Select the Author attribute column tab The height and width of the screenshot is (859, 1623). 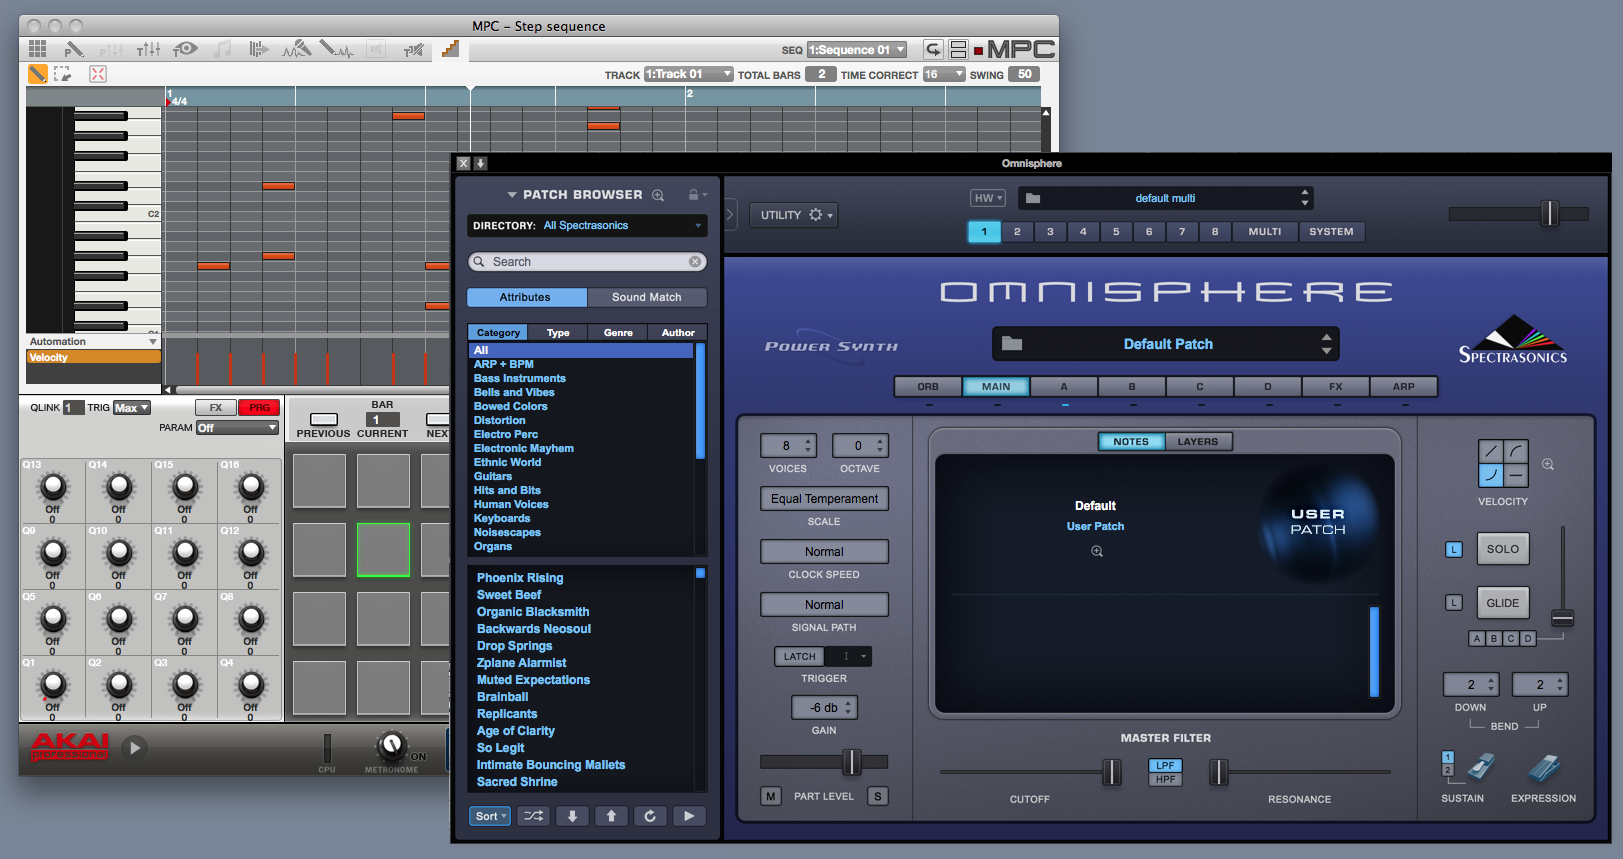pyautogui.click(x=678, y=333)
